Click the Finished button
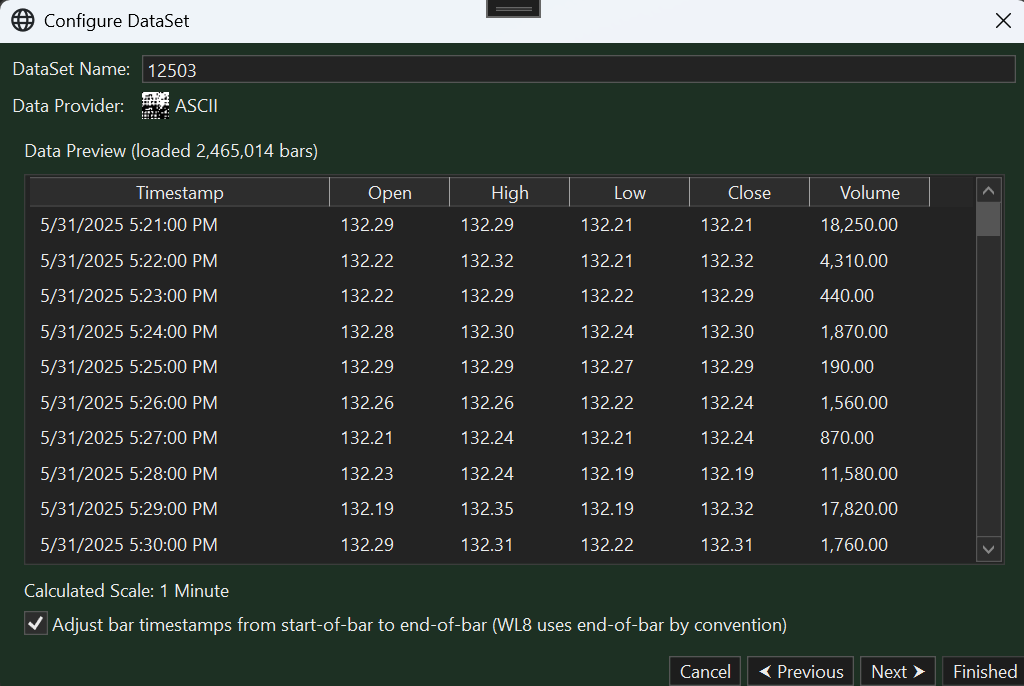 [x=984, y=672]
